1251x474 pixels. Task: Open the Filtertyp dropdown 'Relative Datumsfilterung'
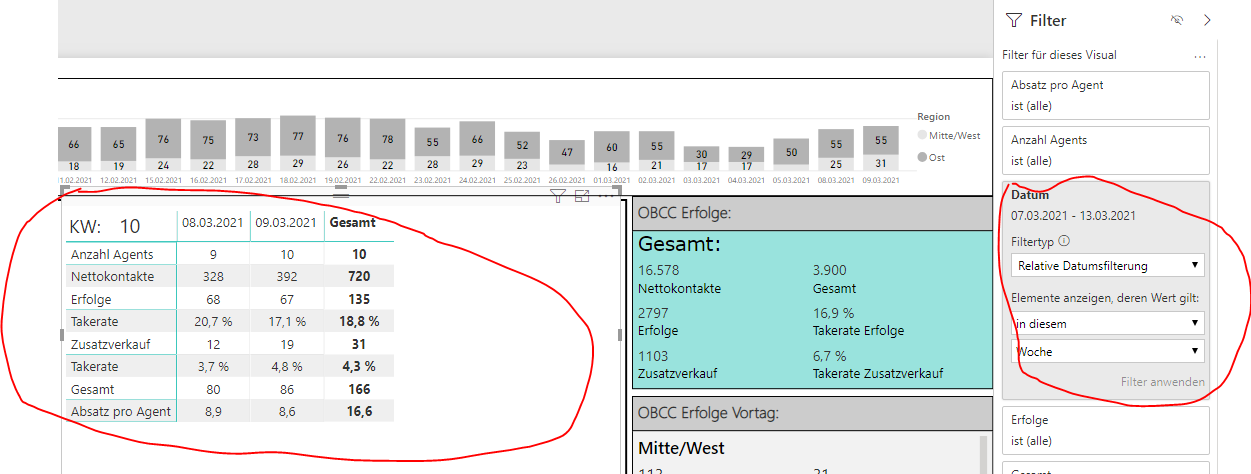coord(1108,265)
